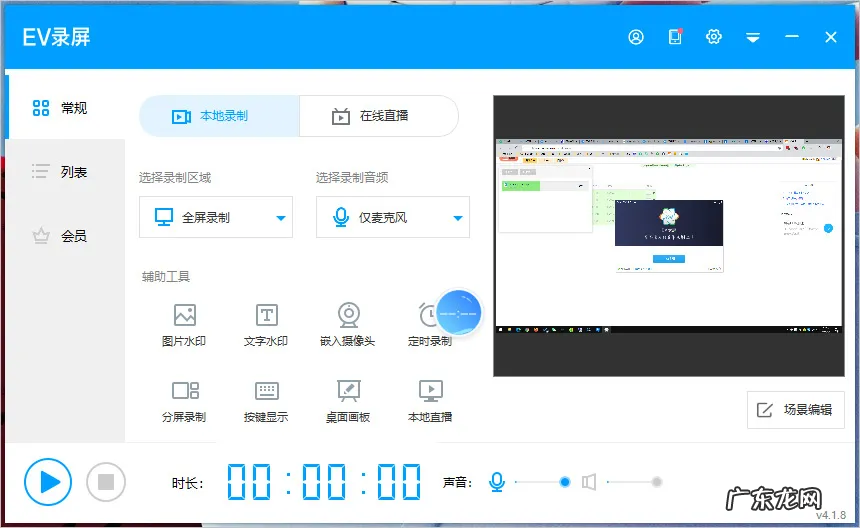This screenshot has width=860, height=528.
Task: Click the screen preview thumbnail
Action: point(669,236)
